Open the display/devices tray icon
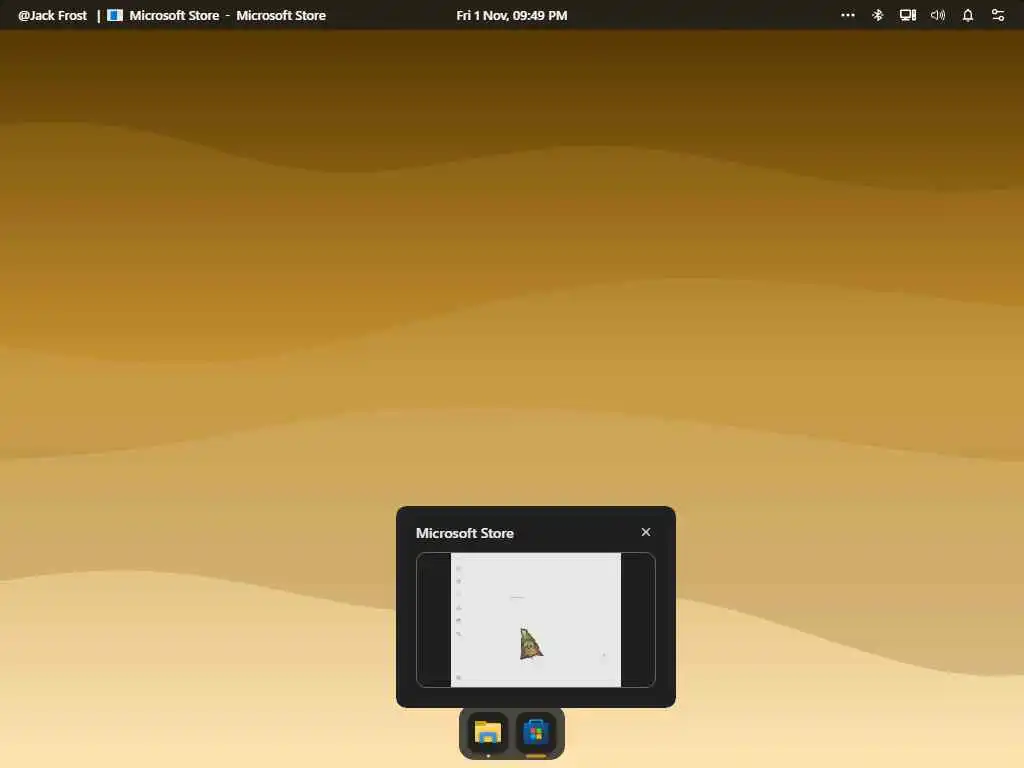Image resolution: width=1024 pixels, height=768 pixels. tap(908, 15)
